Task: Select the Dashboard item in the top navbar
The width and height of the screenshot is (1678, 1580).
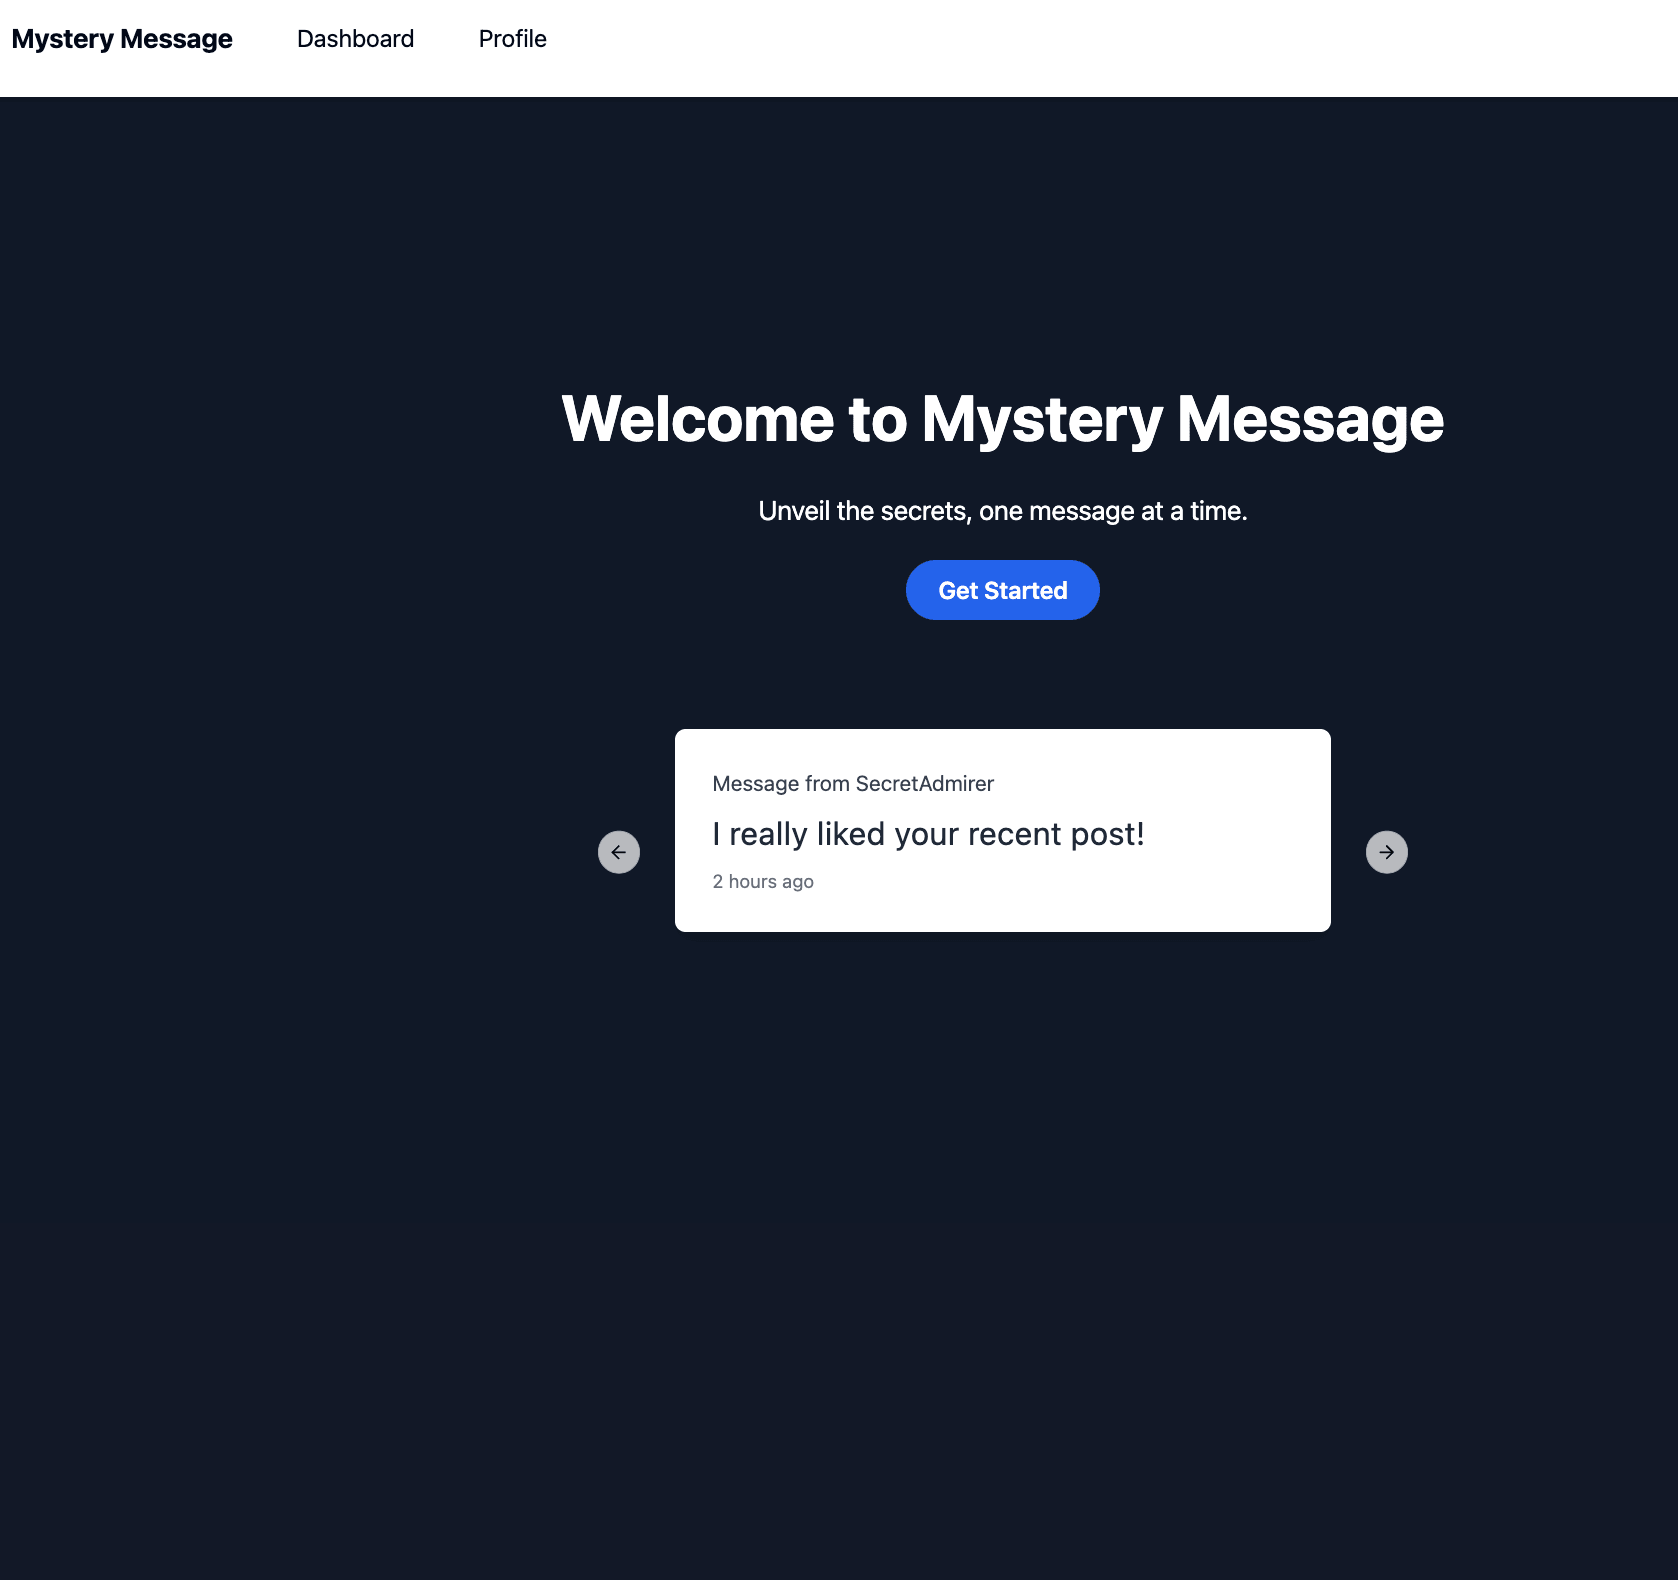Action: (x=355, y=39)
